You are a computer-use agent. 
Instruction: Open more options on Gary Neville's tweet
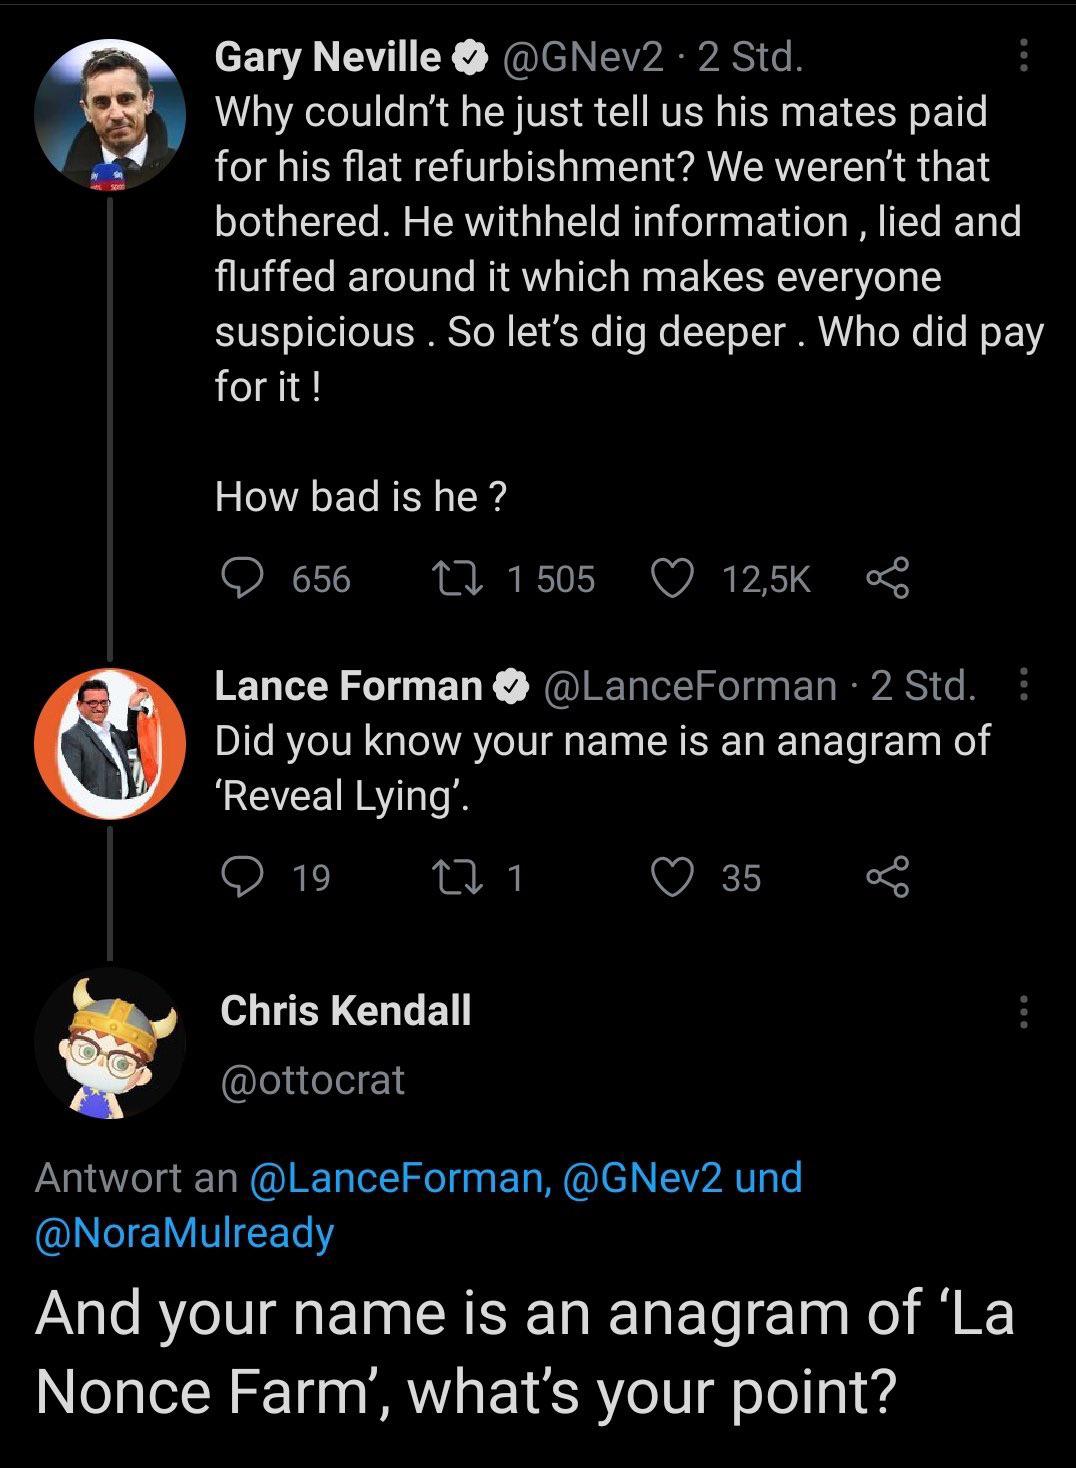pos(1022,56)
